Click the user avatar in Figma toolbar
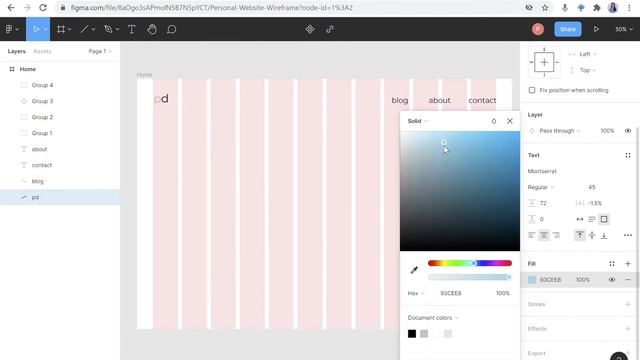The width and height of the screenshot is (640, 360). (538, 29)
